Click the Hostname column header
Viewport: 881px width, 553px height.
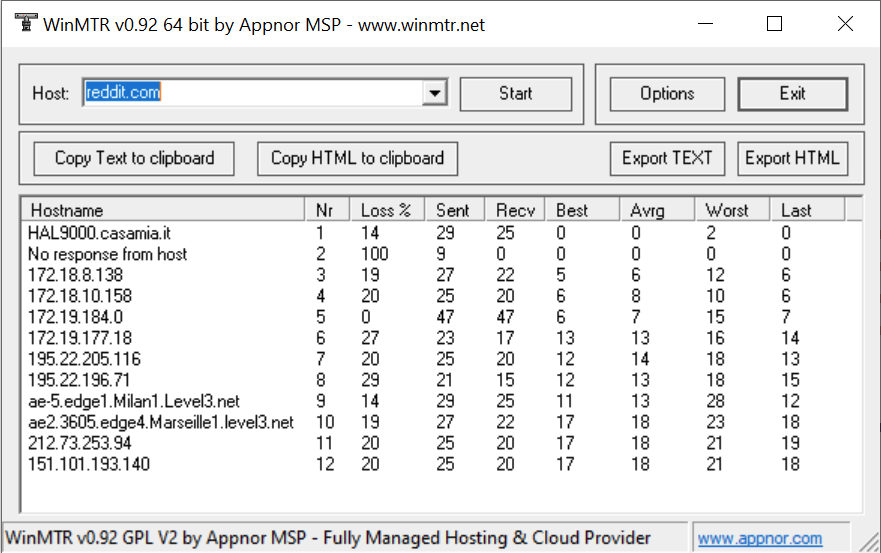[163, 210]
